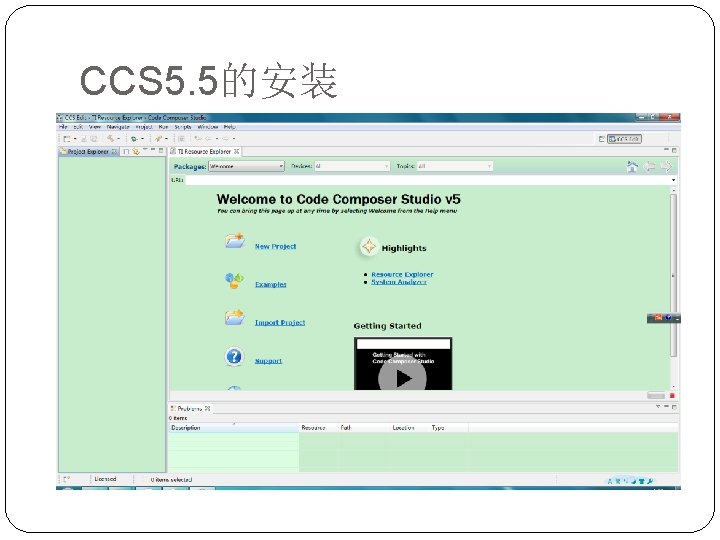This screenshot has height=540, width=720.
Task: Click the Home icon in Resource Explorer
Action: [632, 167]
